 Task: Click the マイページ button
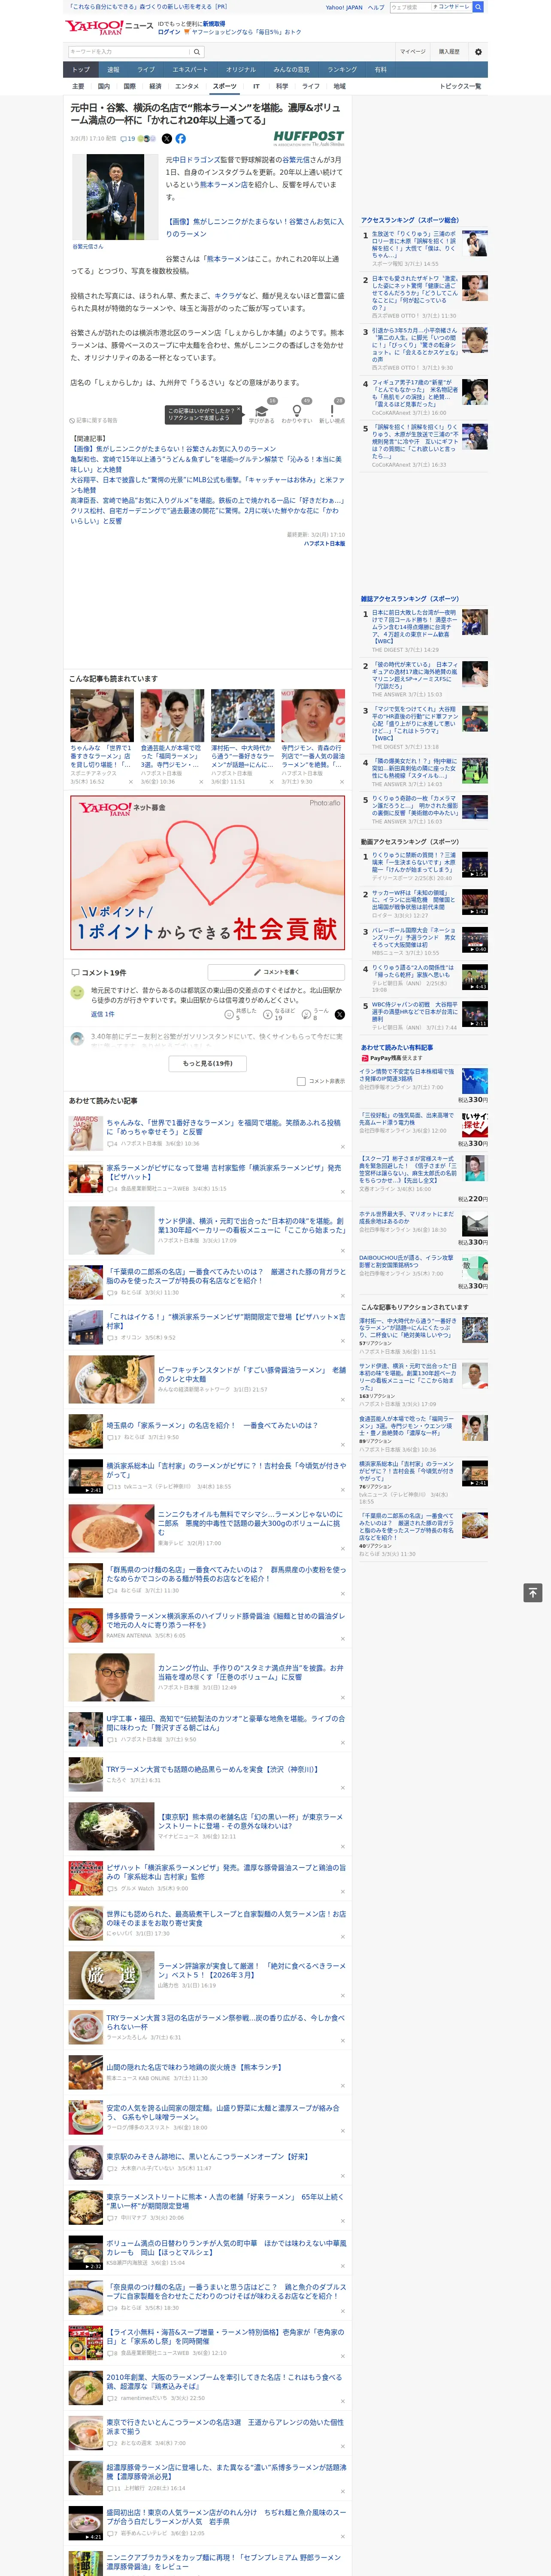pos(413,52)
